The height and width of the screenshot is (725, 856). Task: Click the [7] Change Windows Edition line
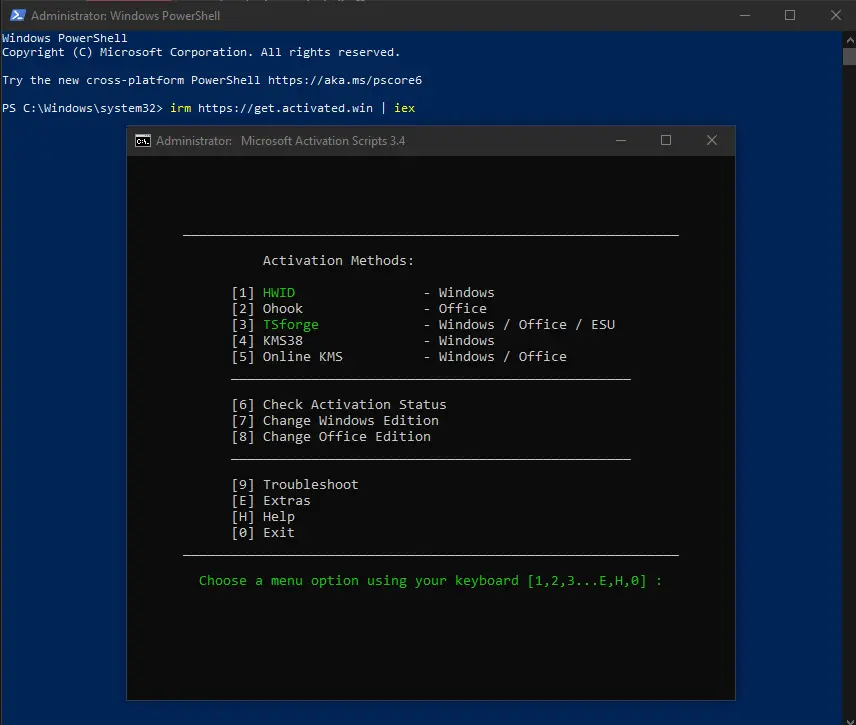335,420
